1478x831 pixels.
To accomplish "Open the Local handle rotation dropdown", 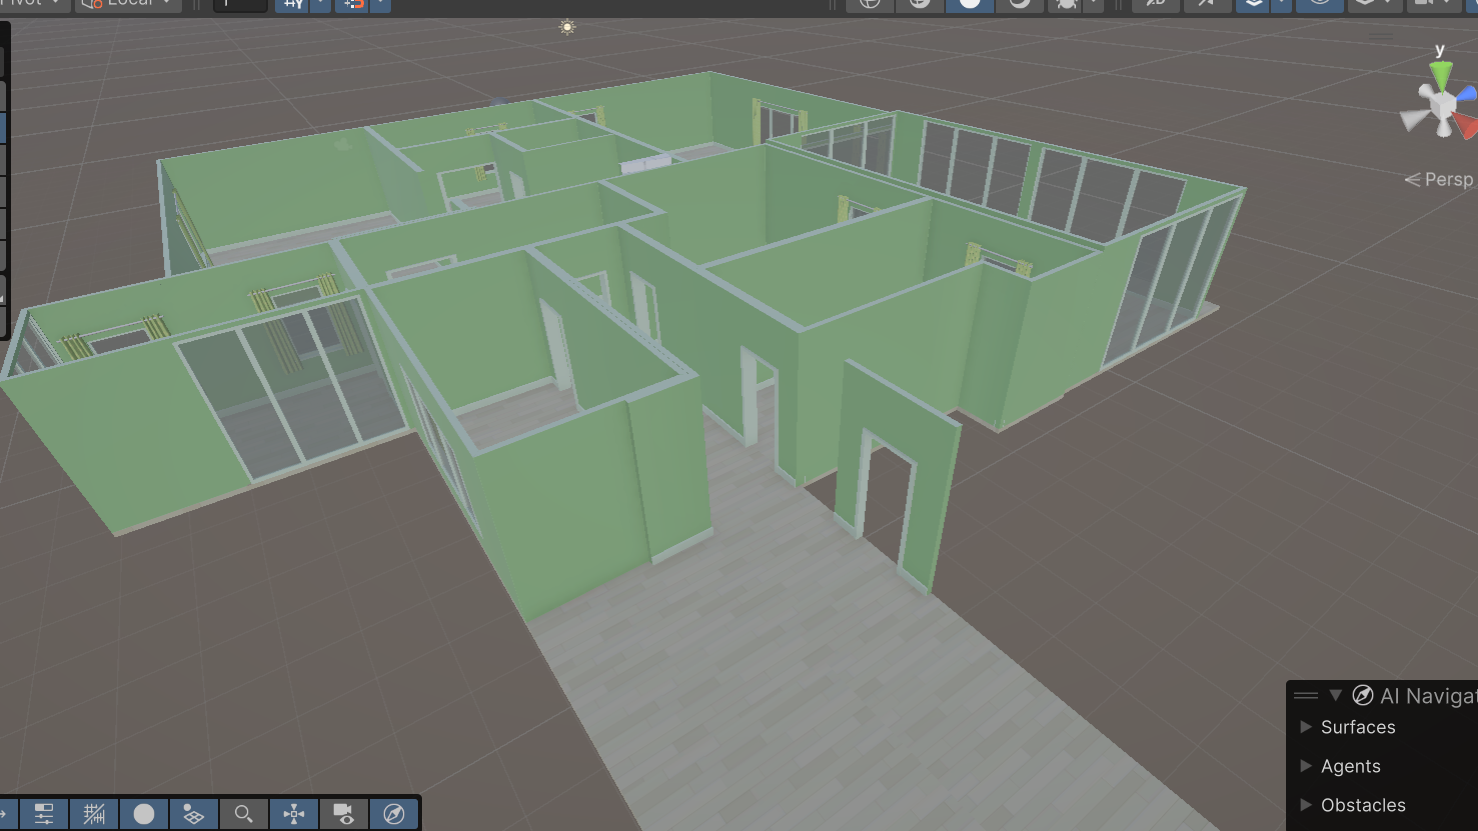I will [x=129, y=4].
